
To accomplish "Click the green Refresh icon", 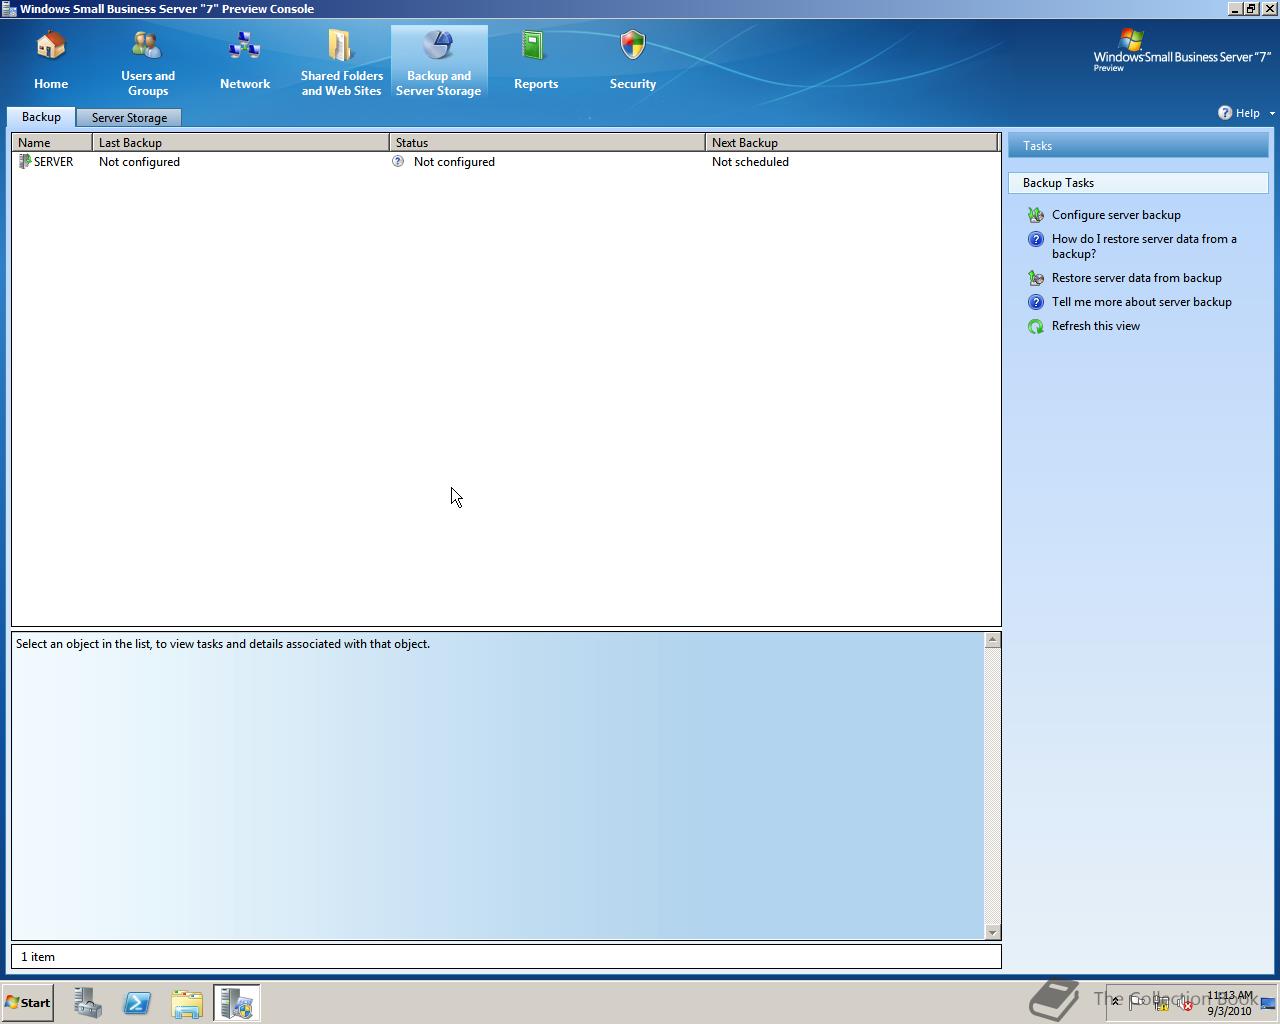I will coord(1036,326).
